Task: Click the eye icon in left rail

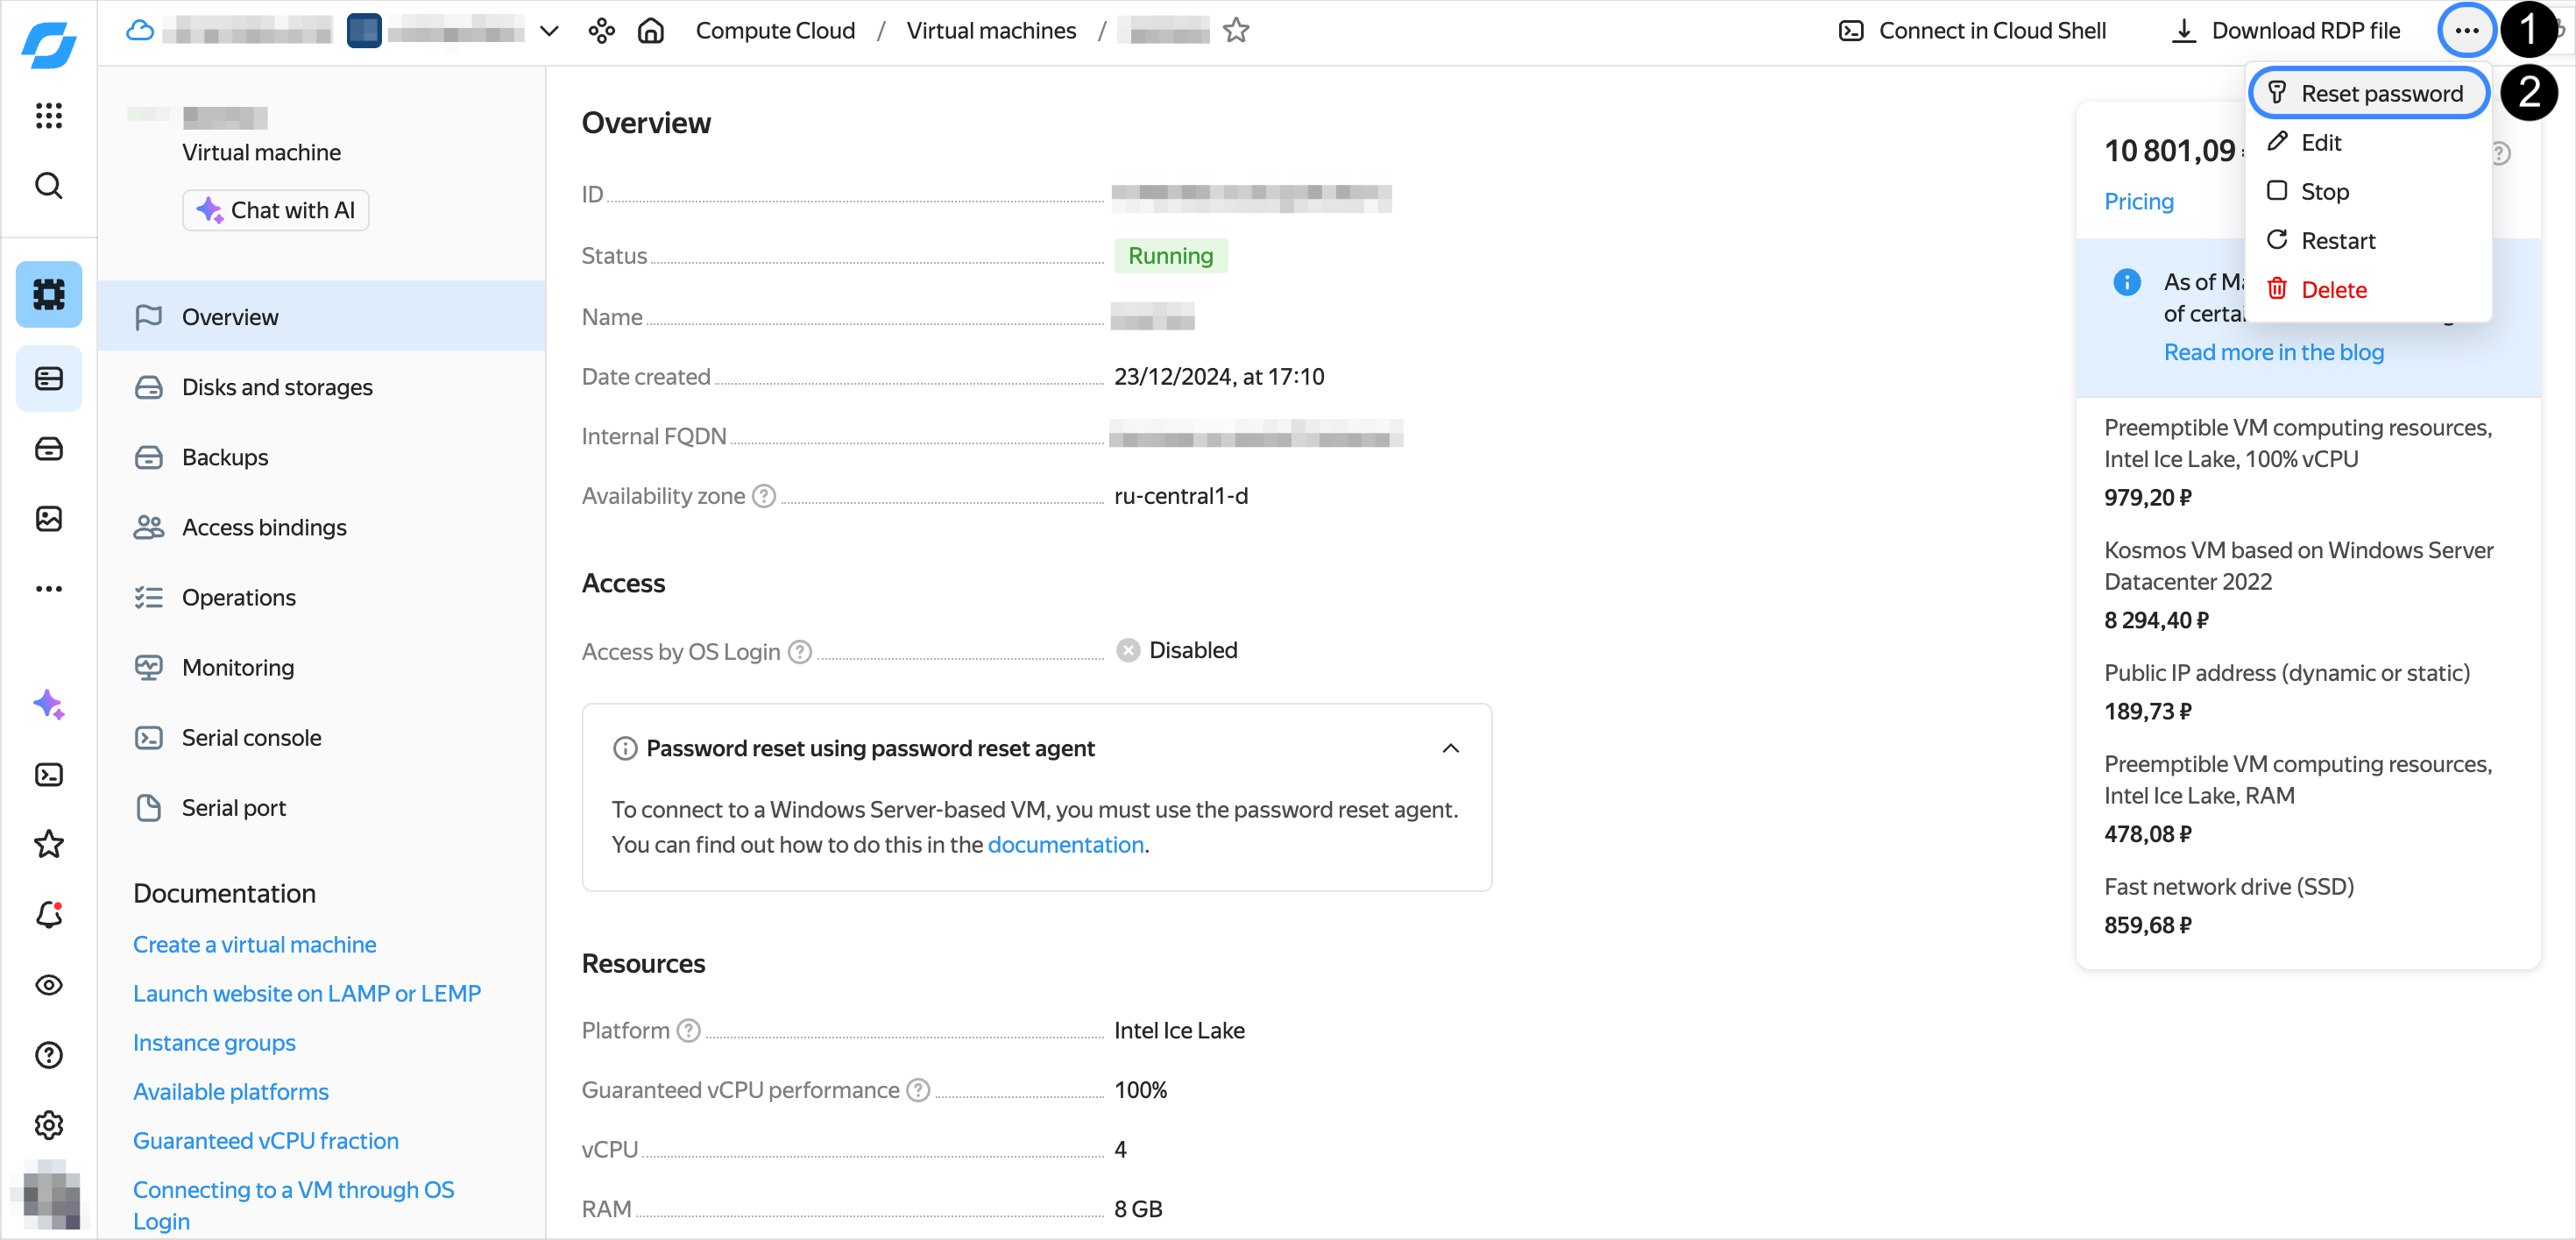Action: [48, 985]
